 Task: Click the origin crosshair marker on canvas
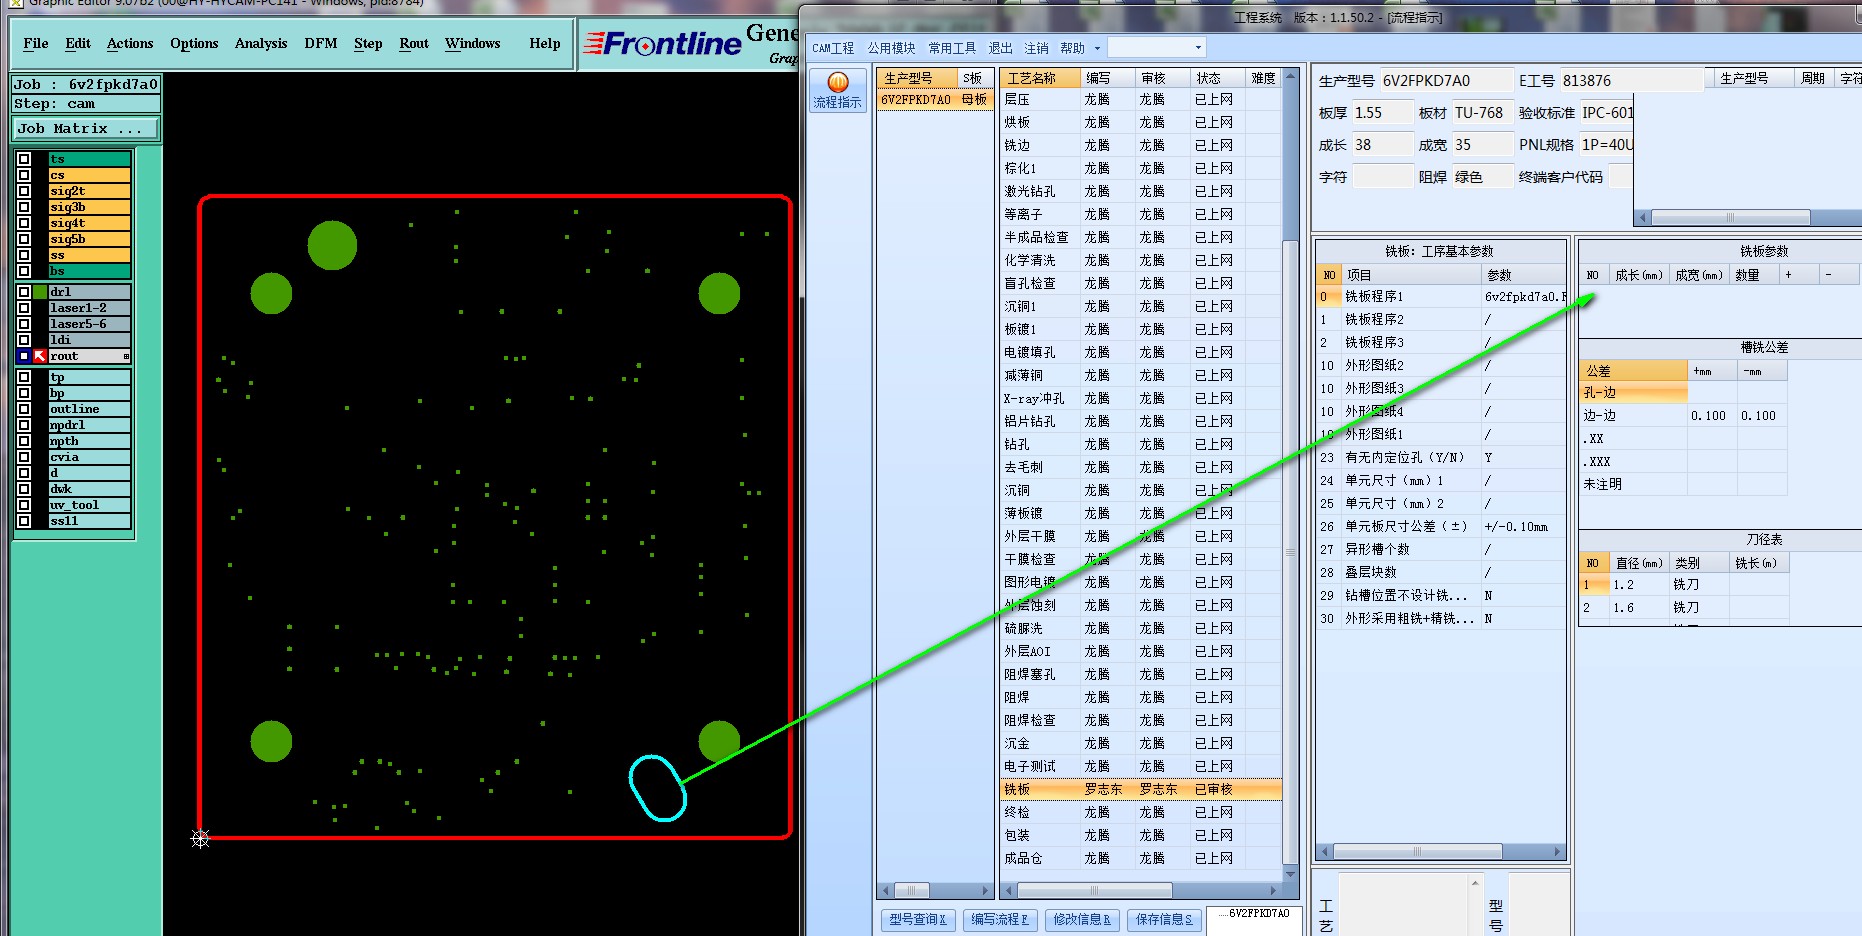click(x=201, y=838)
